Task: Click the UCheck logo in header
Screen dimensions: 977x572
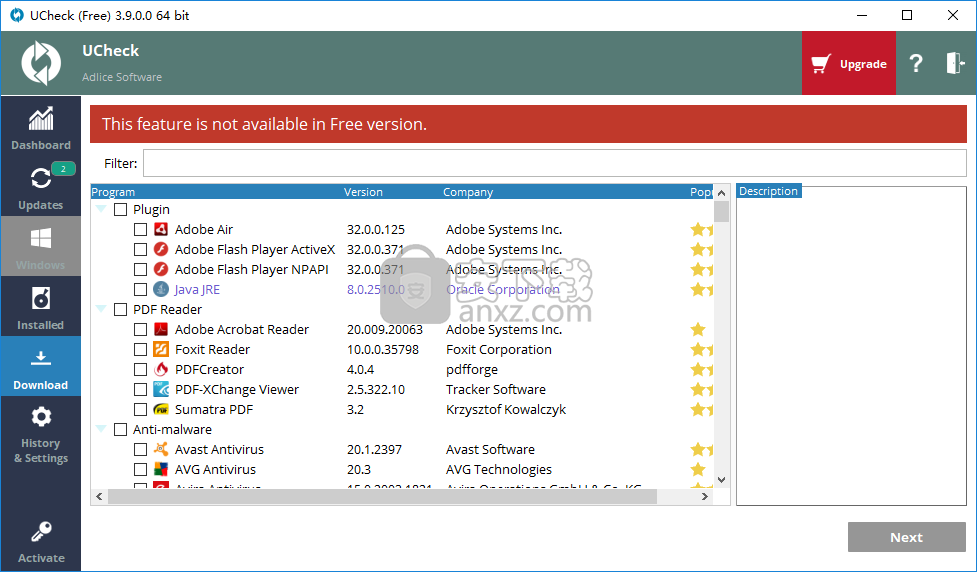Action: pyautogui.click(x=41, y=63)
